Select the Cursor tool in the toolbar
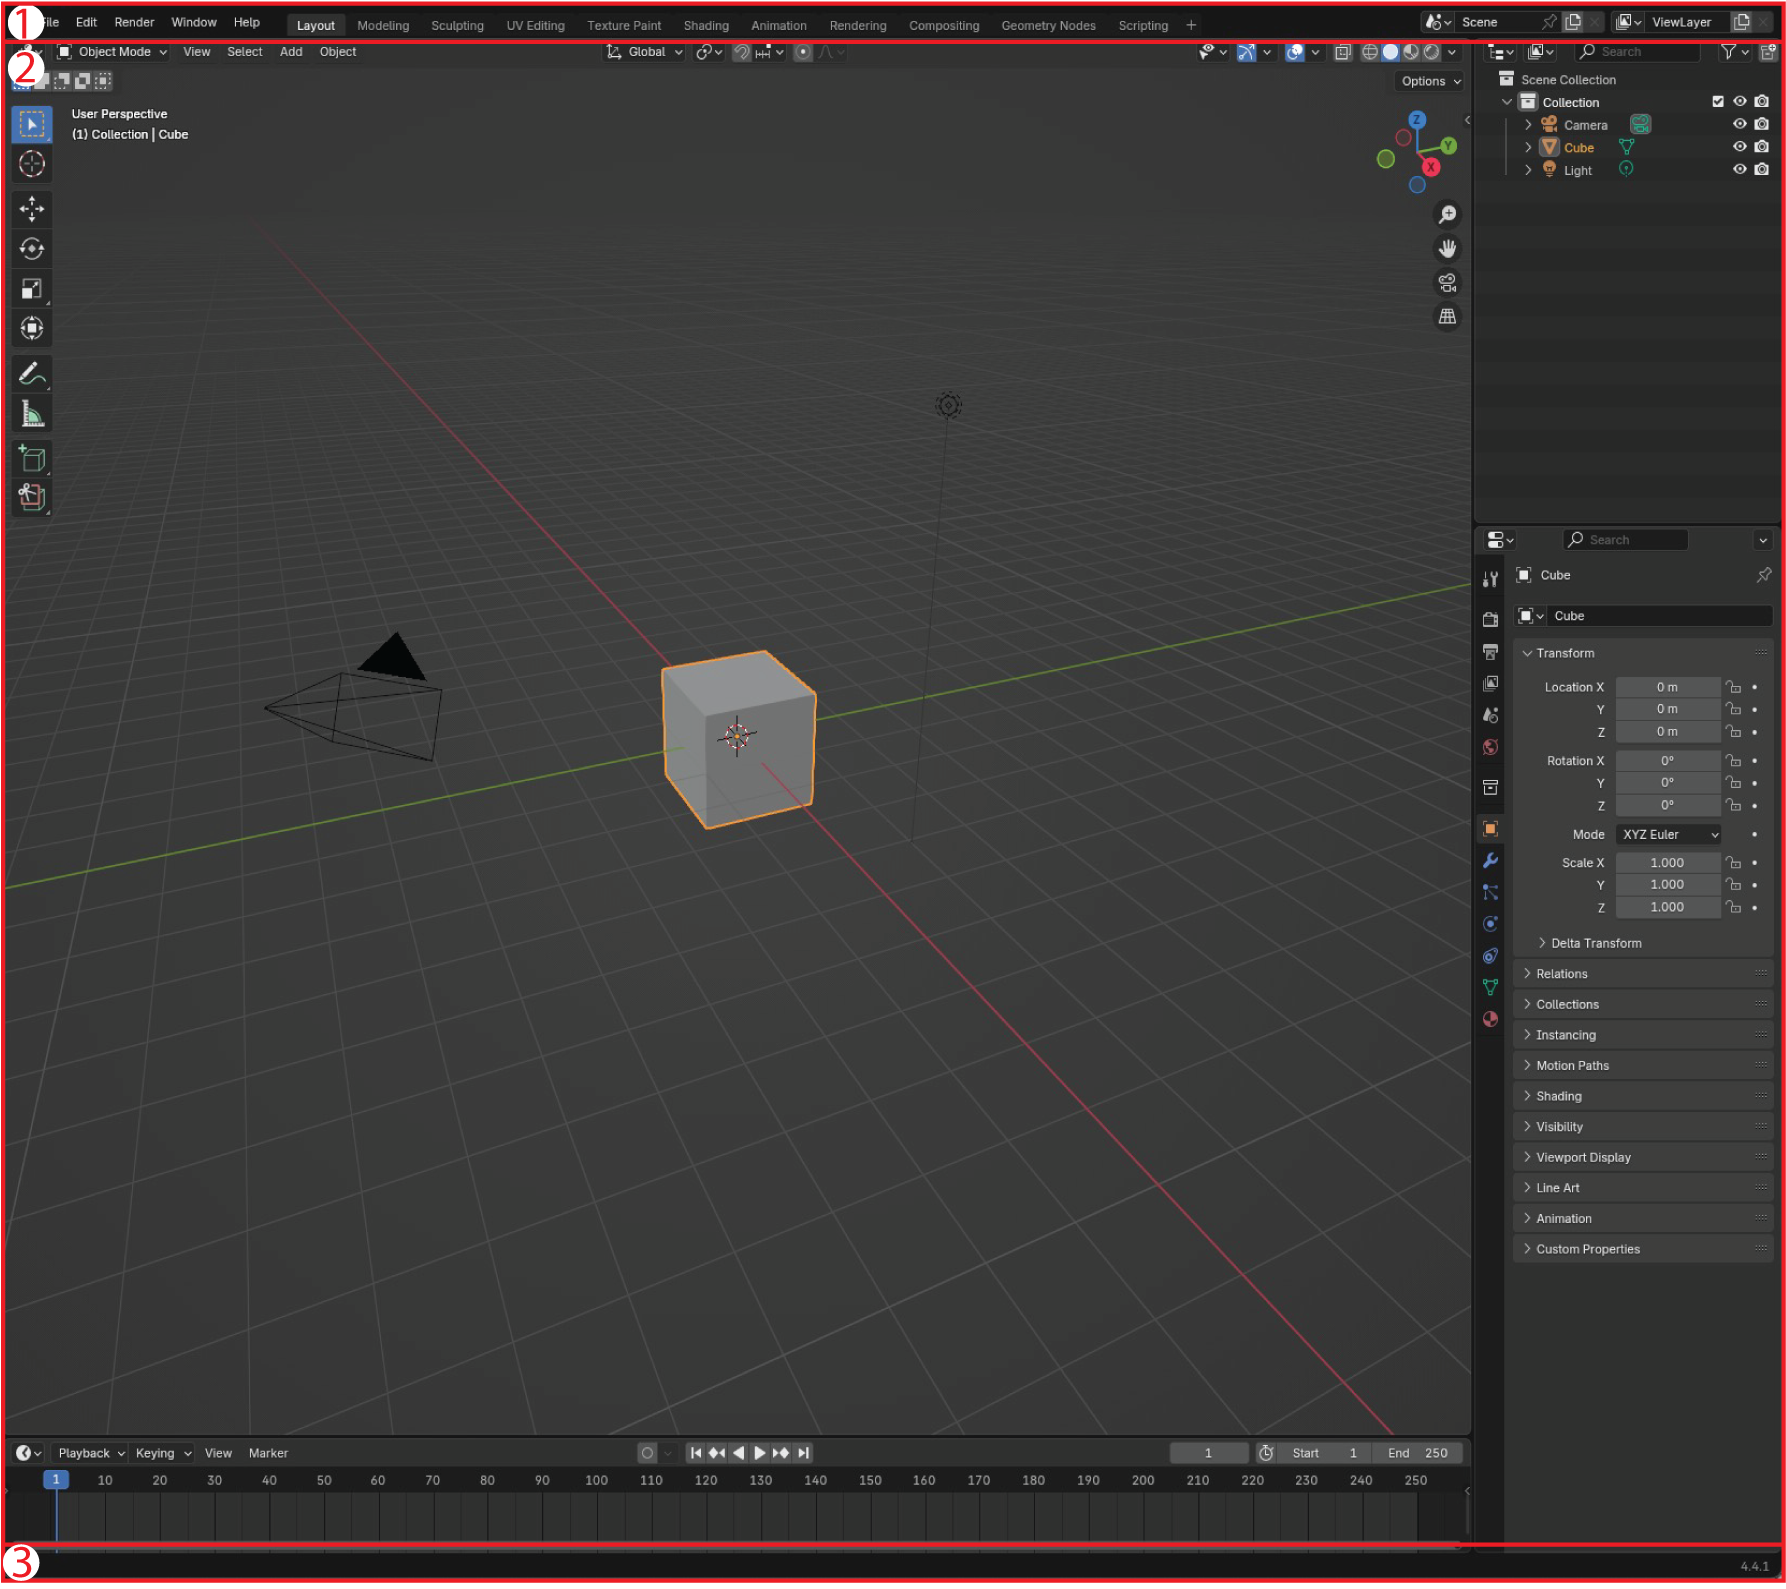Screen dimensions: 1786x1589 click(32, 164)
